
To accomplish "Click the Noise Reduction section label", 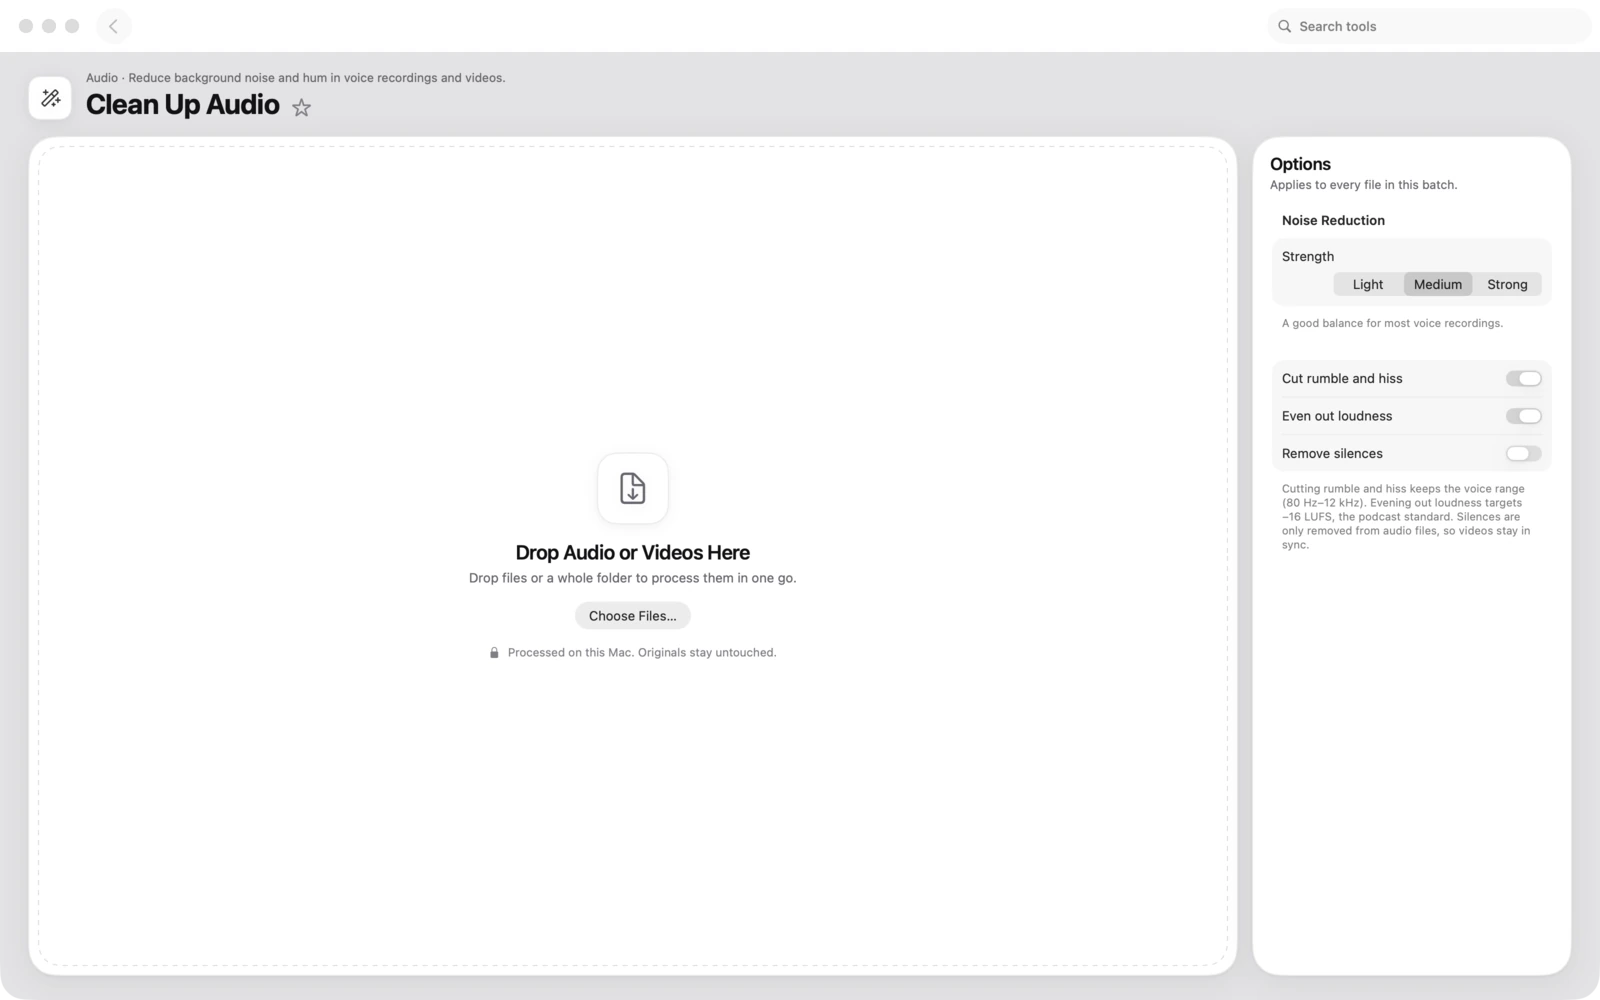I will tap(1333, 220).
